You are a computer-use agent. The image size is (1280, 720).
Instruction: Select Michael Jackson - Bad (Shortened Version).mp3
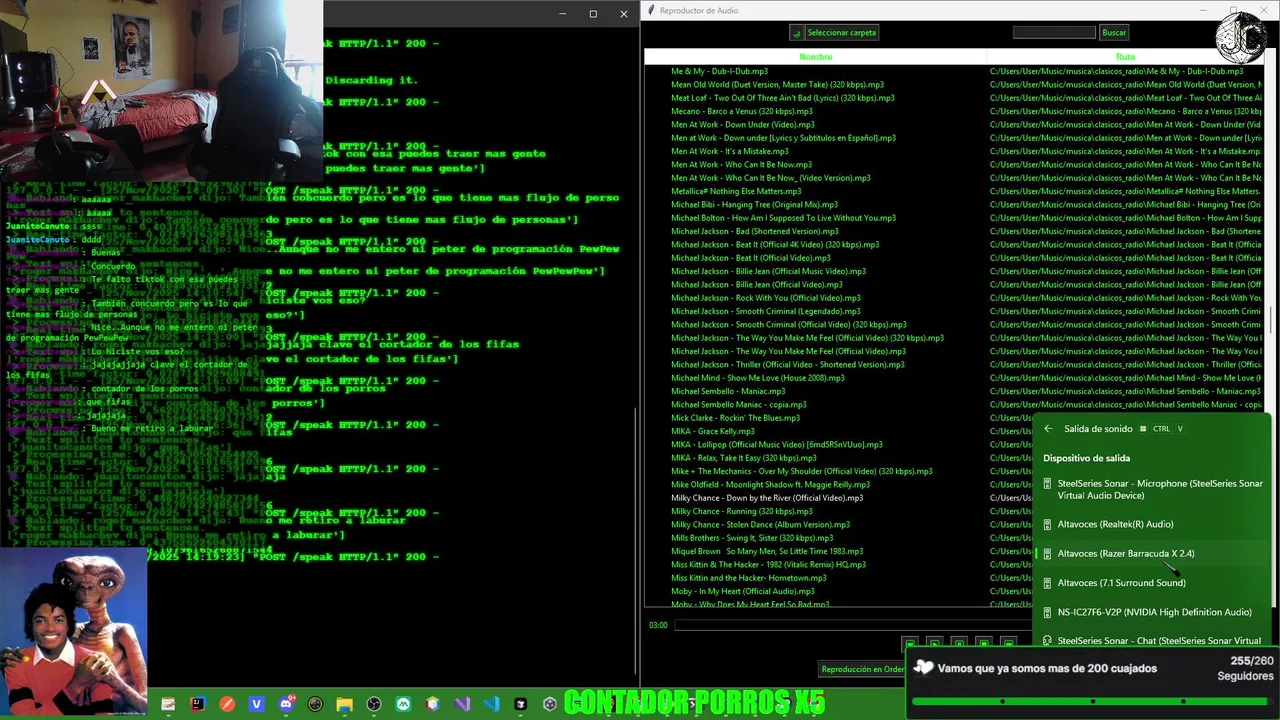coord(755,231)
